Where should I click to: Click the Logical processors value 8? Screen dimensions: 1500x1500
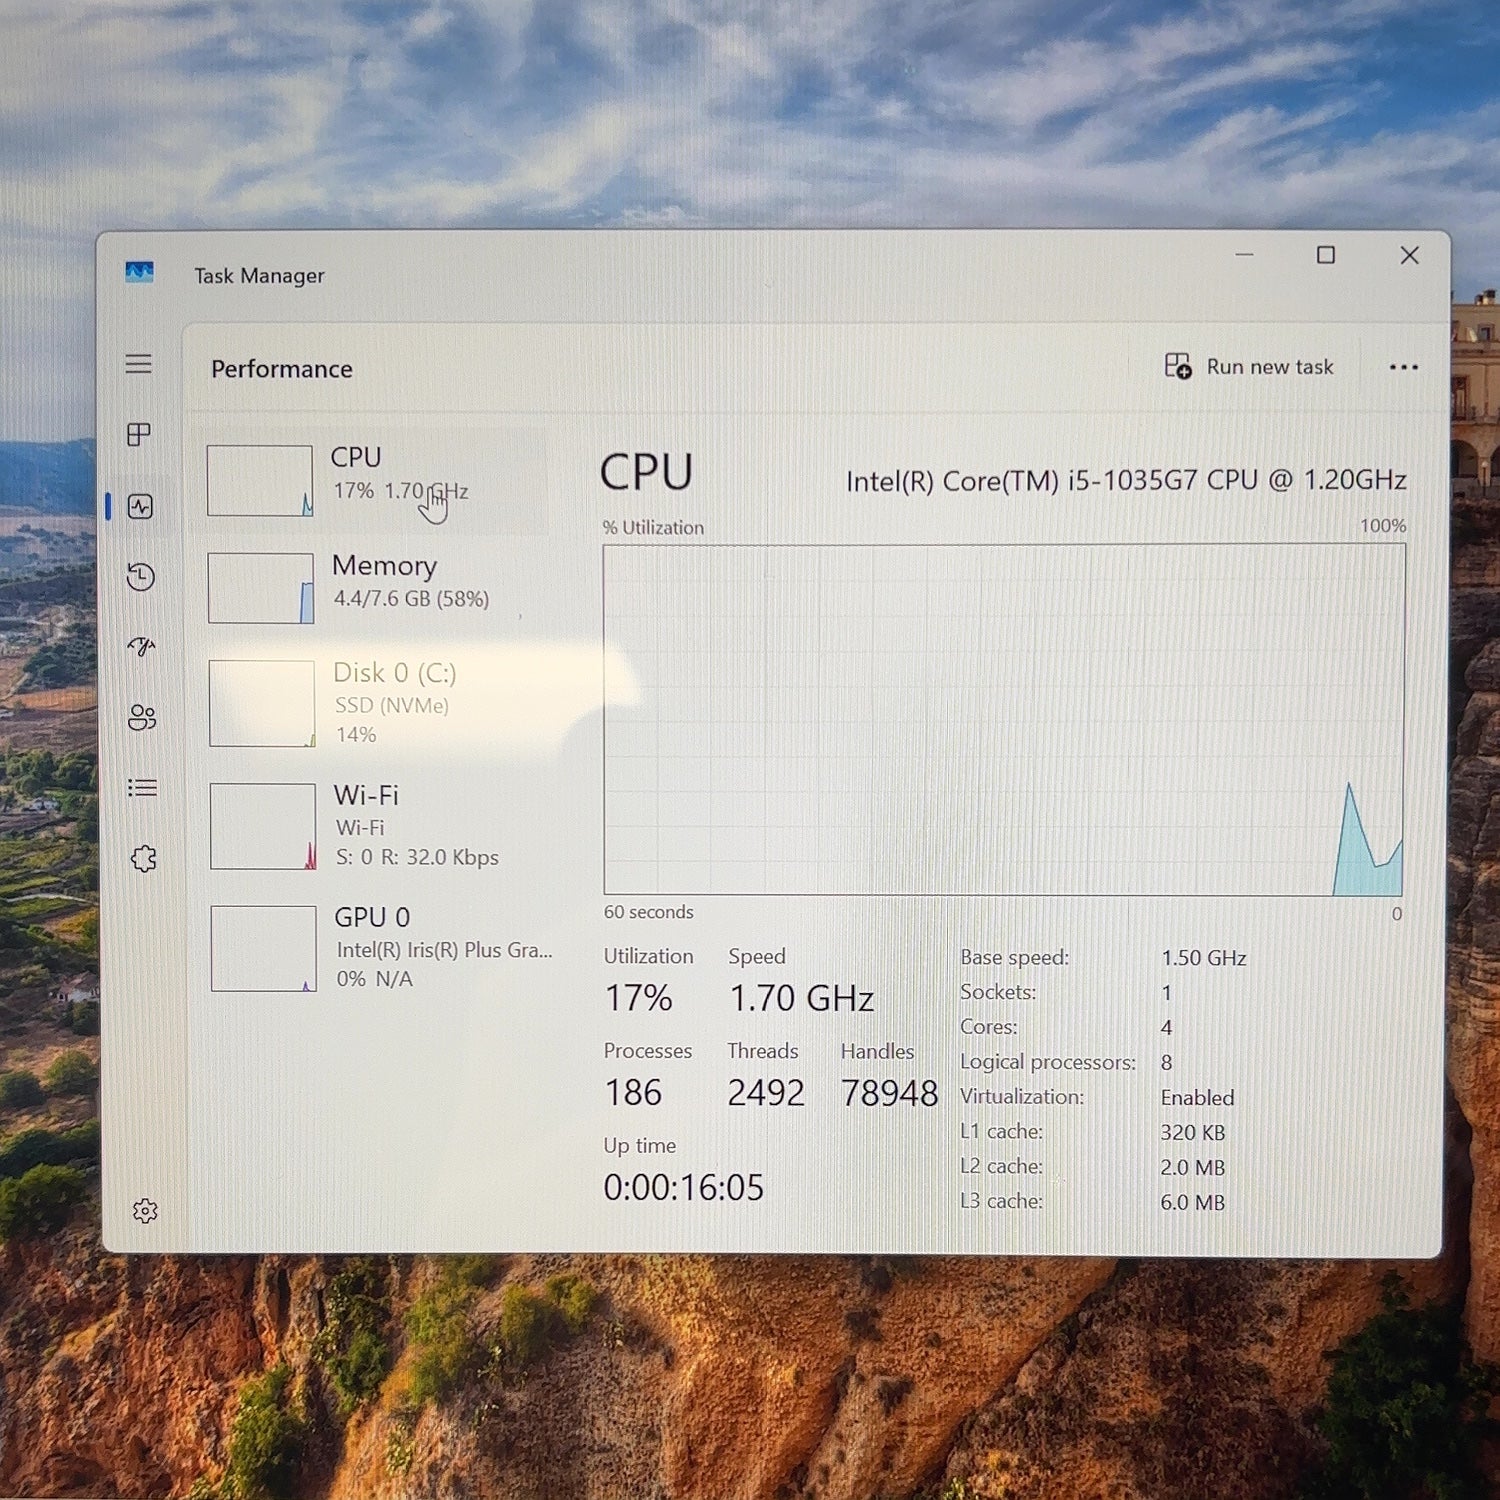(x=1166, y=1063)
